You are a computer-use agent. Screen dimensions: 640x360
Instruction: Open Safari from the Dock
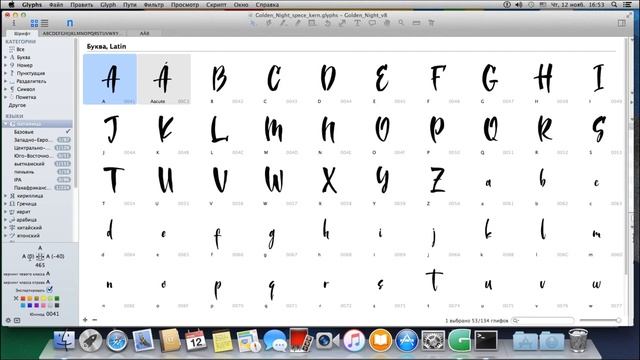coord(117,340)
